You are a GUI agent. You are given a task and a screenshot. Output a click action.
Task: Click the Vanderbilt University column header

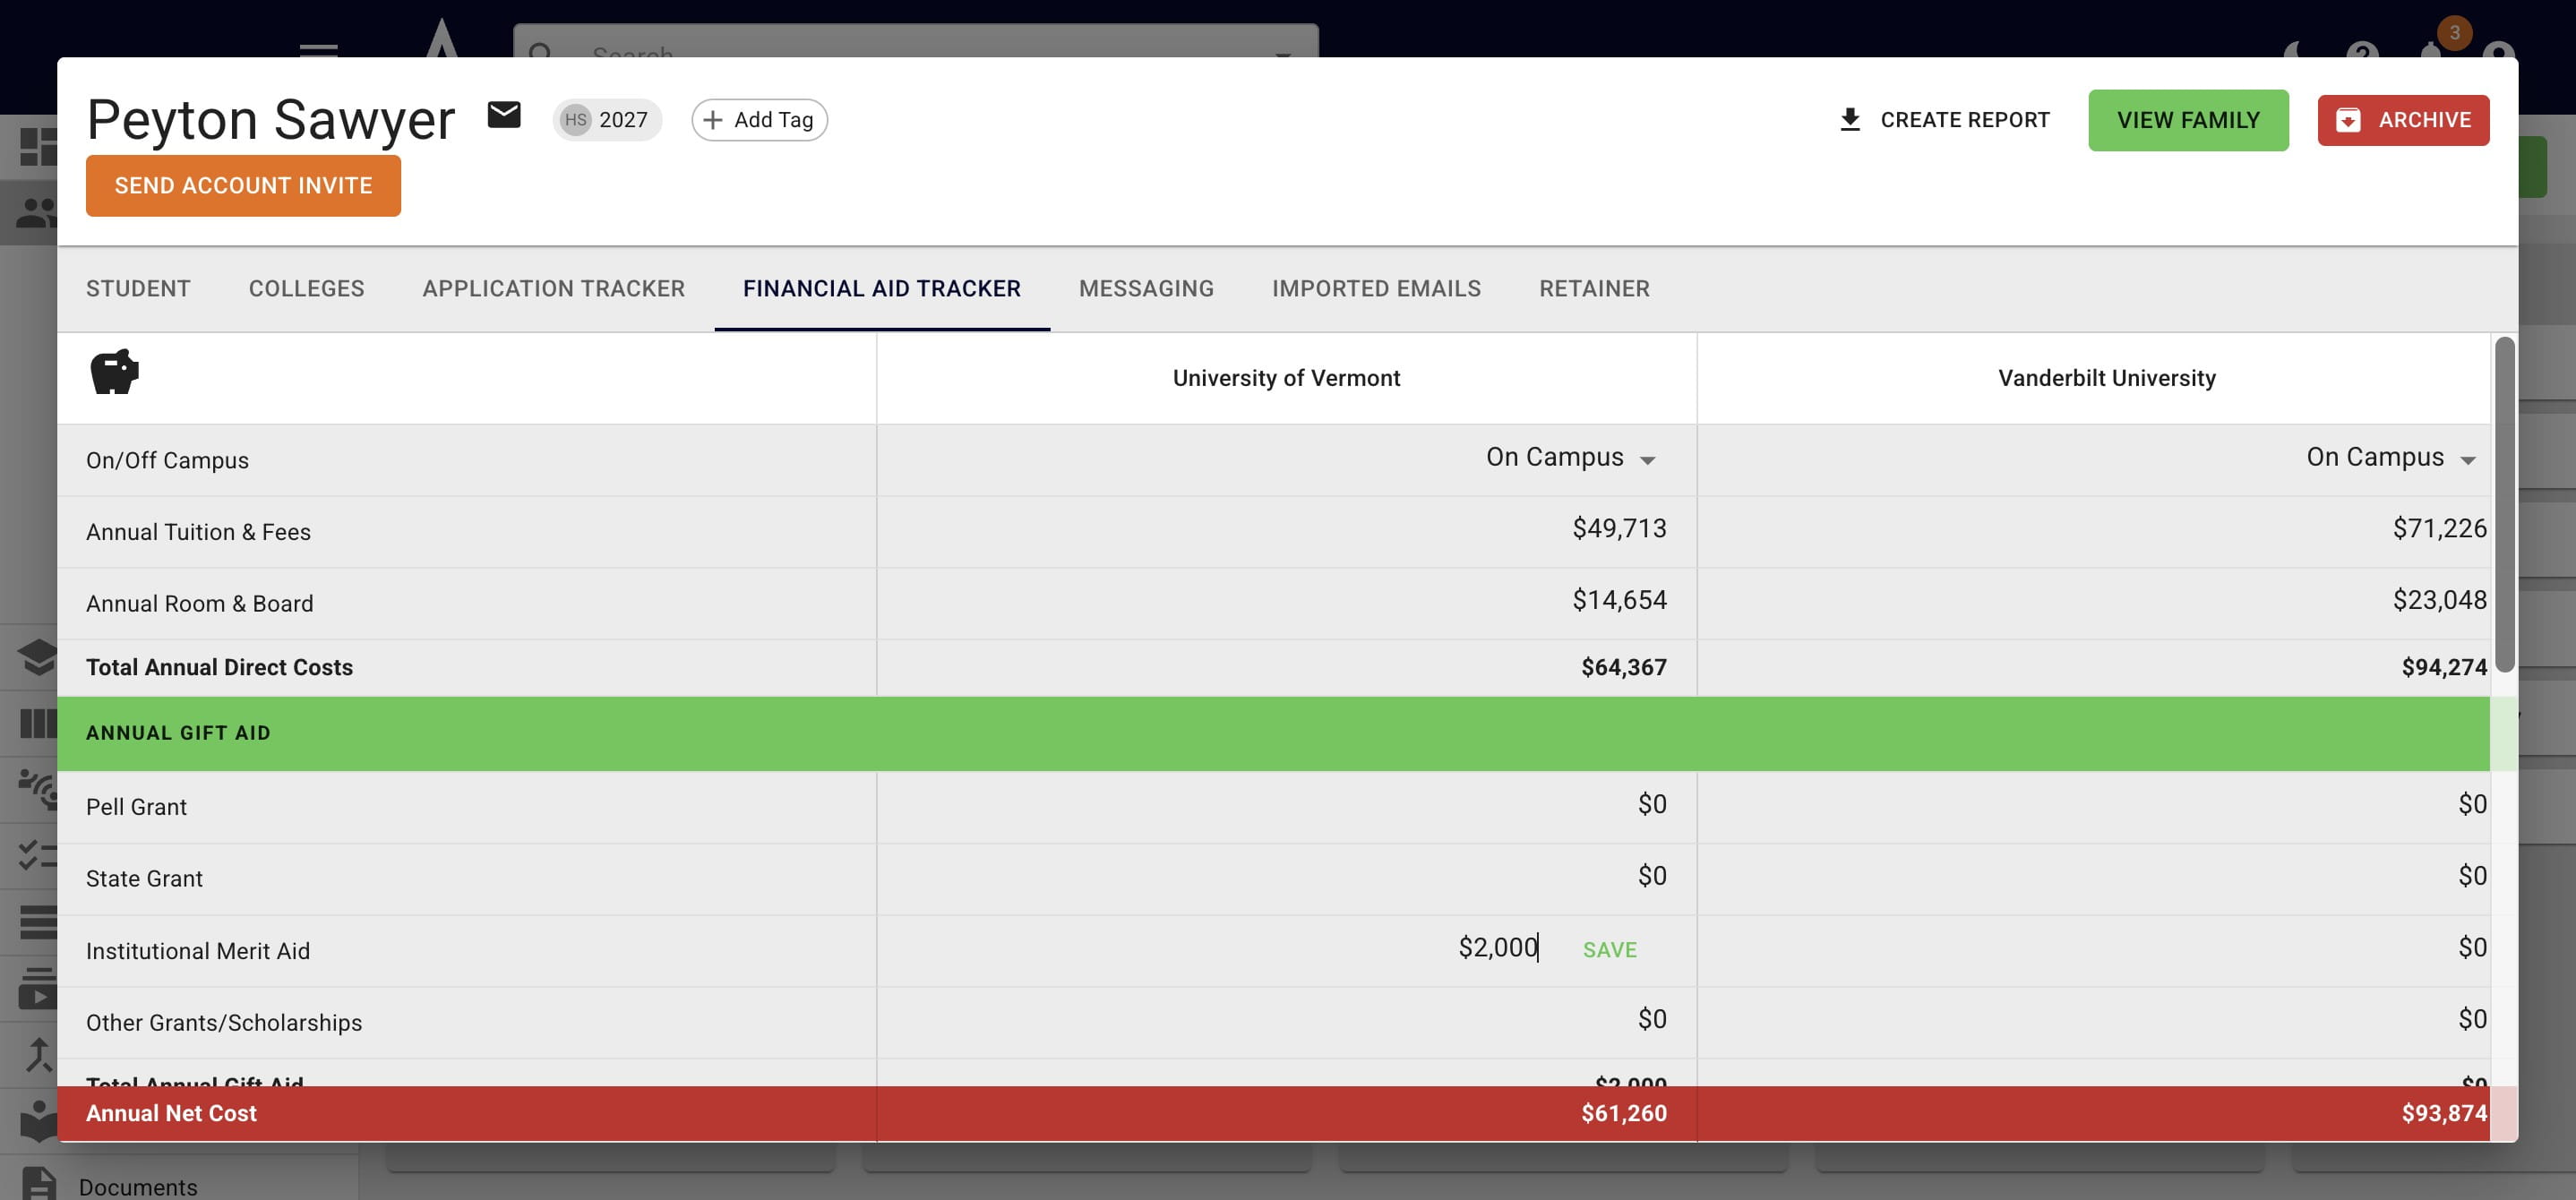2106,378
